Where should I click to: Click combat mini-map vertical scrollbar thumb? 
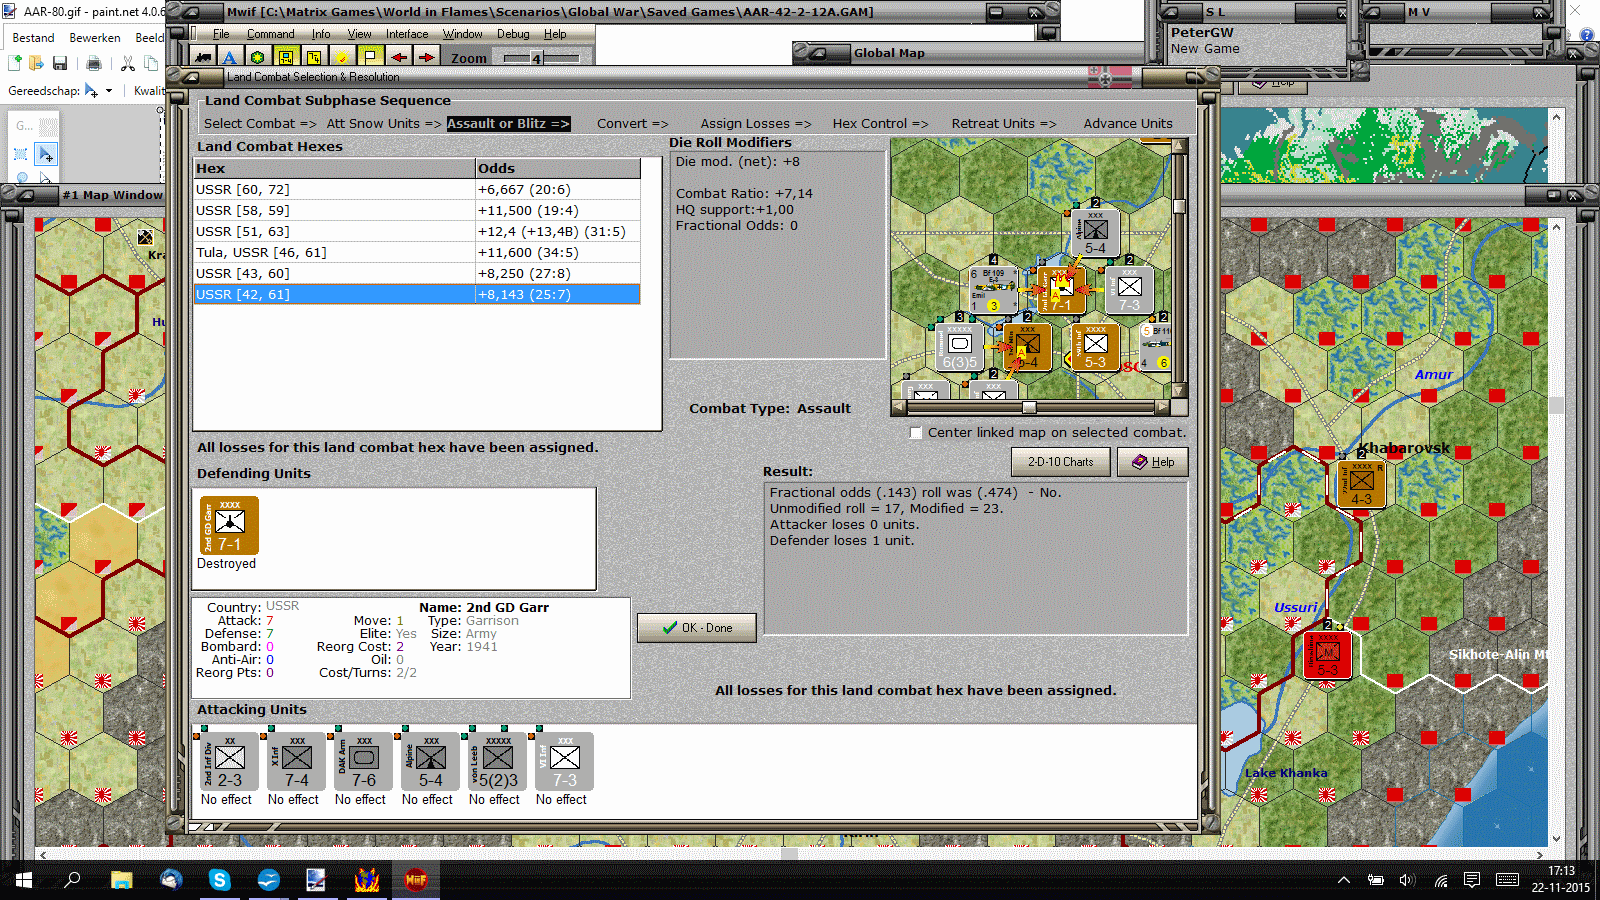tap(1180, 207)
